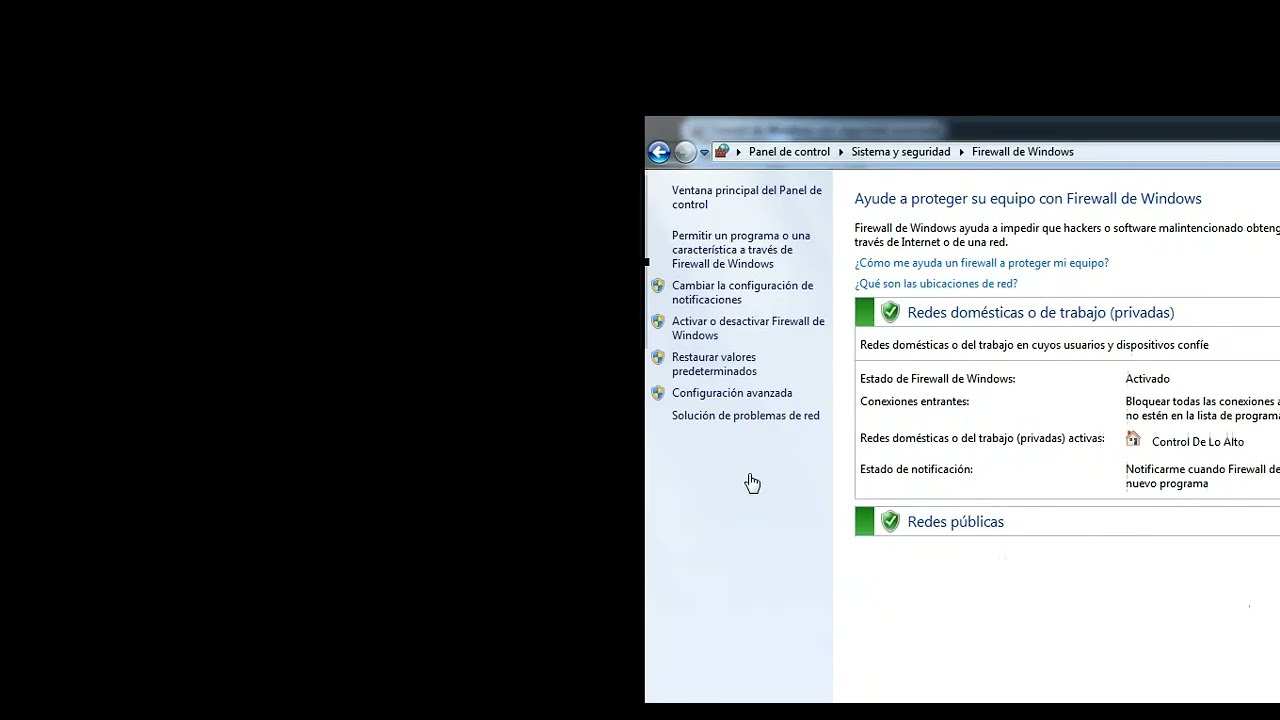Open ¿Qué son las ubicaciones de red? link
This screenshot has height=720, width=1280.
936,284
